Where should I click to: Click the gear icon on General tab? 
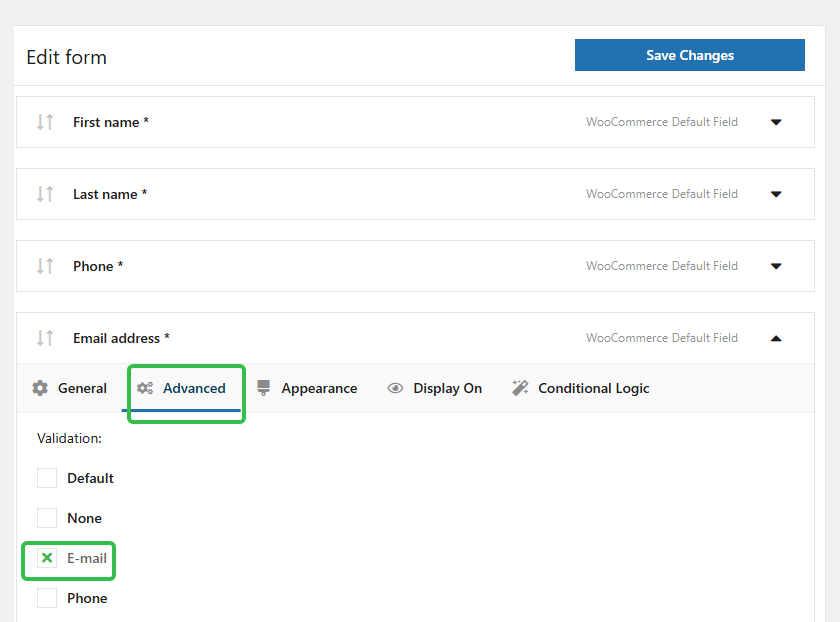(40, 388)
